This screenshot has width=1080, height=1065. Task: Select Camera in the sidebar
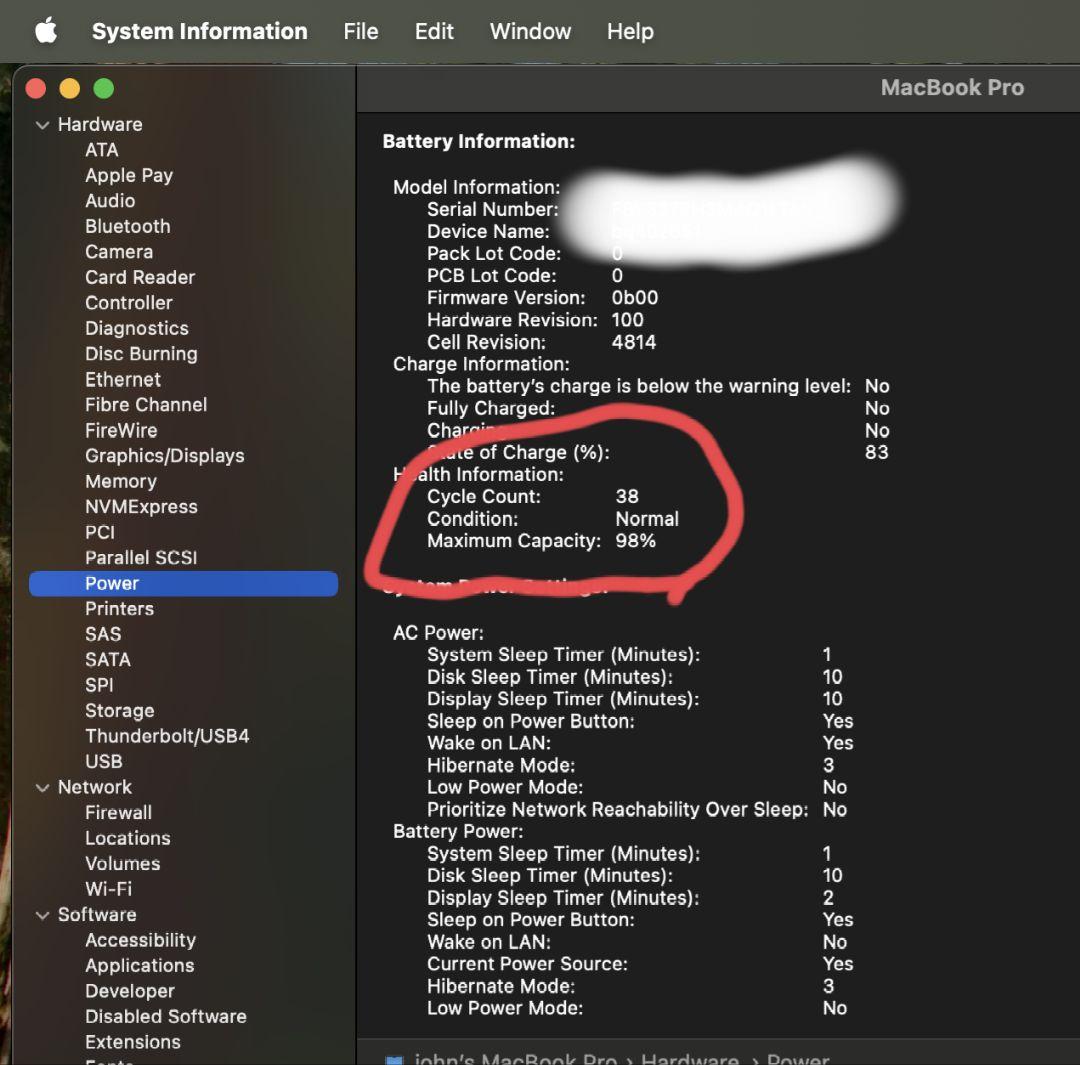tap(119, 252)
